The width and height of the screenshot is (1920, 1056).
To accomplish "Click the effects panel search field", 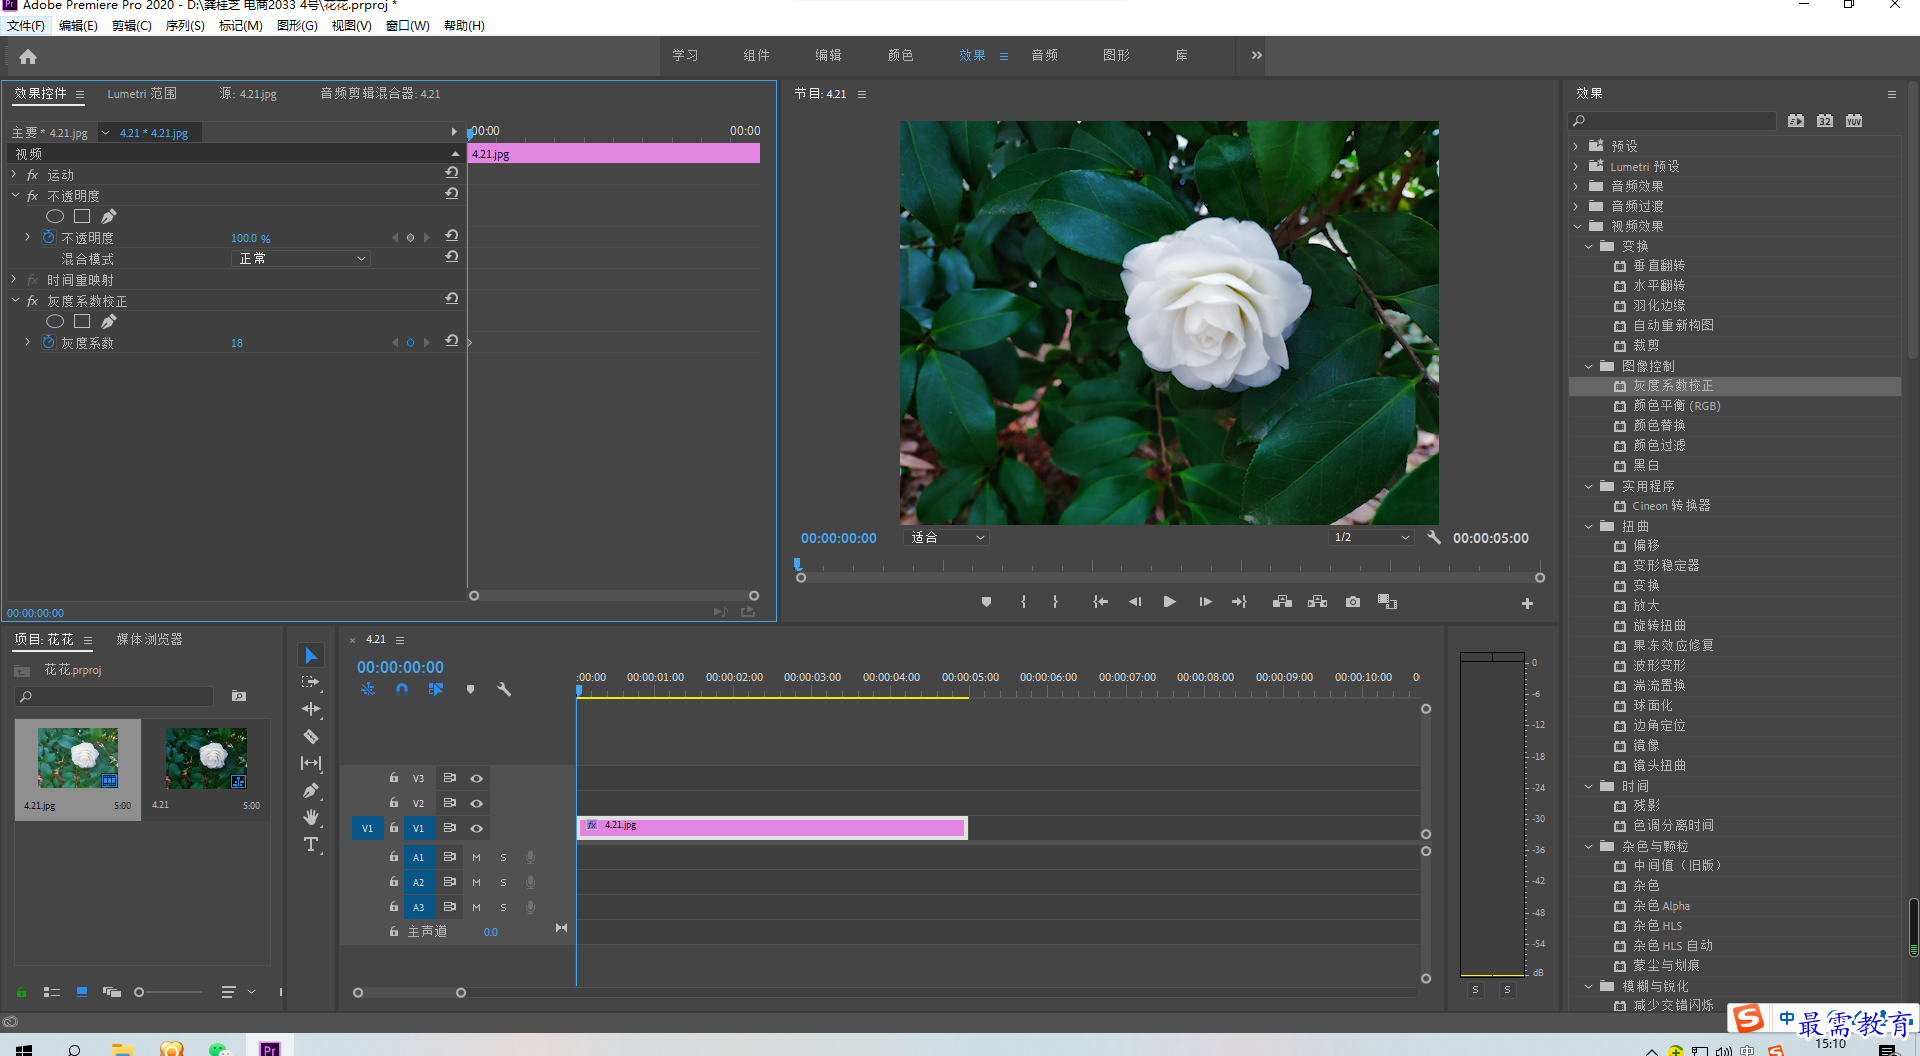I will point(1672,121).
